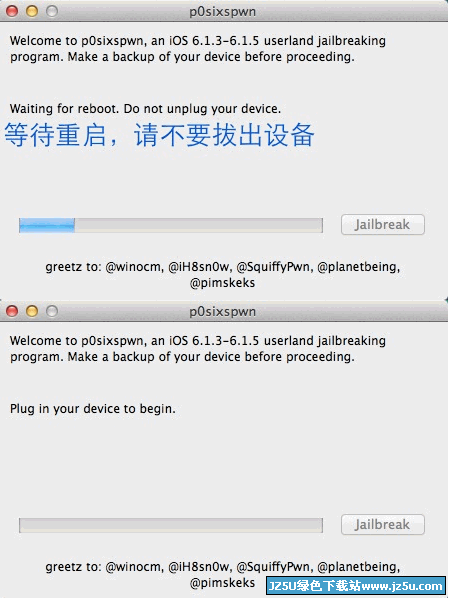Click the greetz credits line in the upper window
The width and height of the screenshot is (449, 598).
point(223,275)
